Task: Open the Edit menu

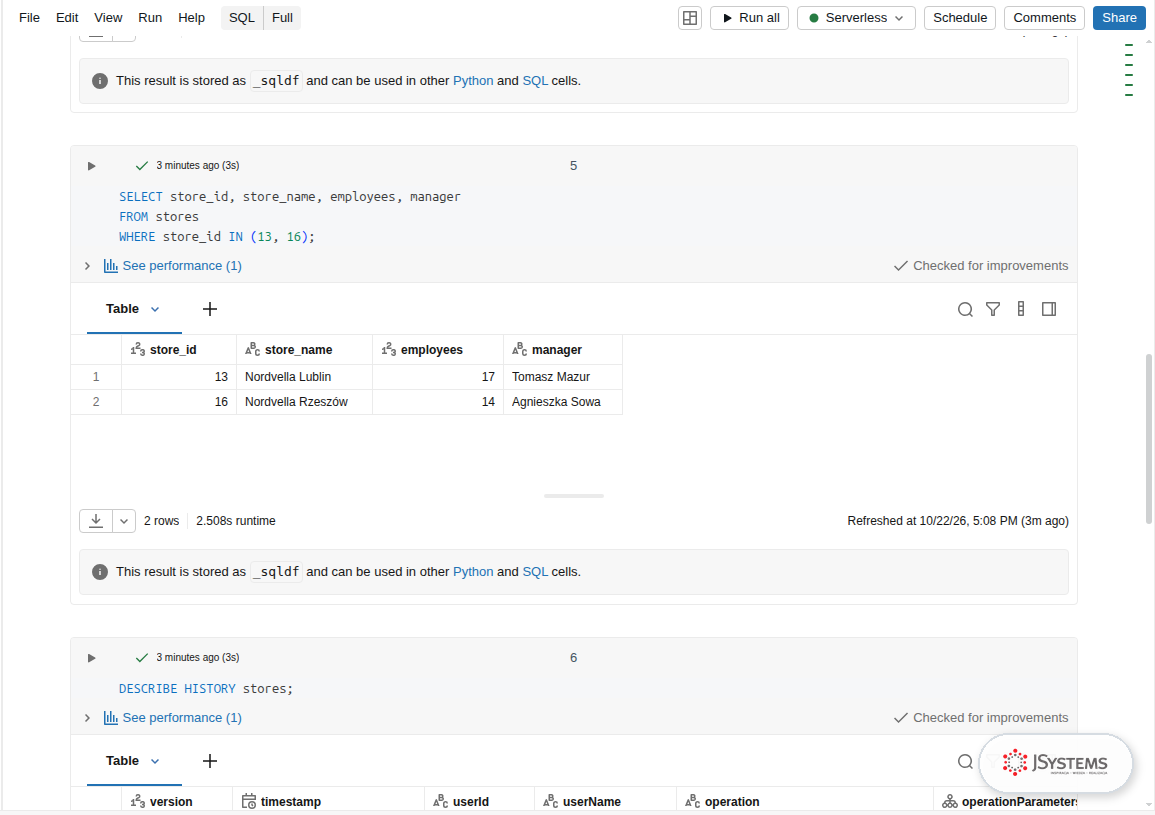Action: tap(67, 18)
